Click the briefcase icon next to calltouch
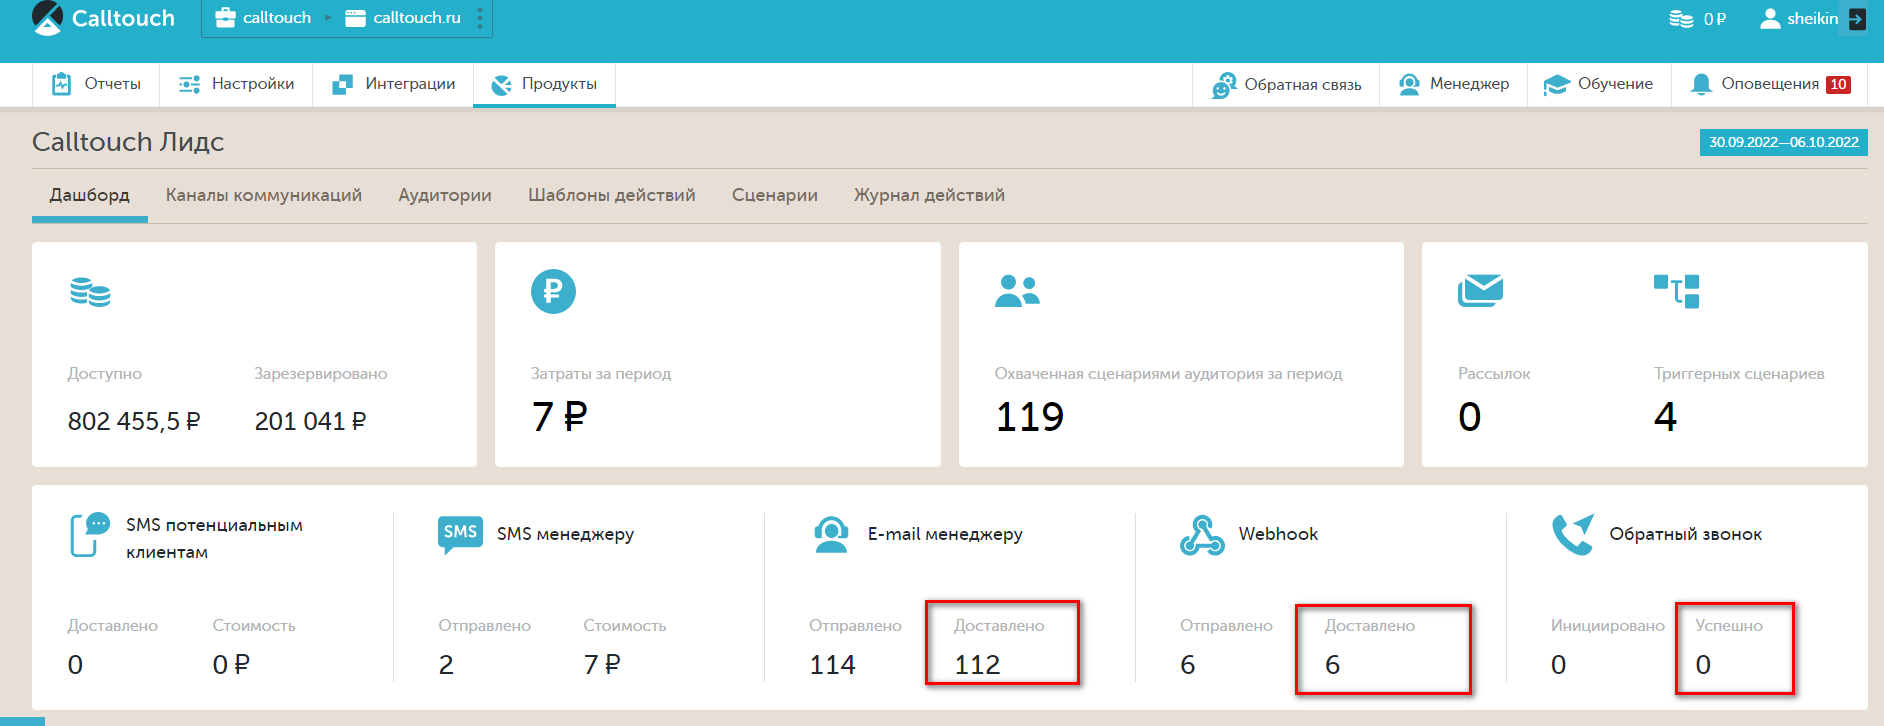The width and height of the screenshot is (1884, 726). pos(225,18)
